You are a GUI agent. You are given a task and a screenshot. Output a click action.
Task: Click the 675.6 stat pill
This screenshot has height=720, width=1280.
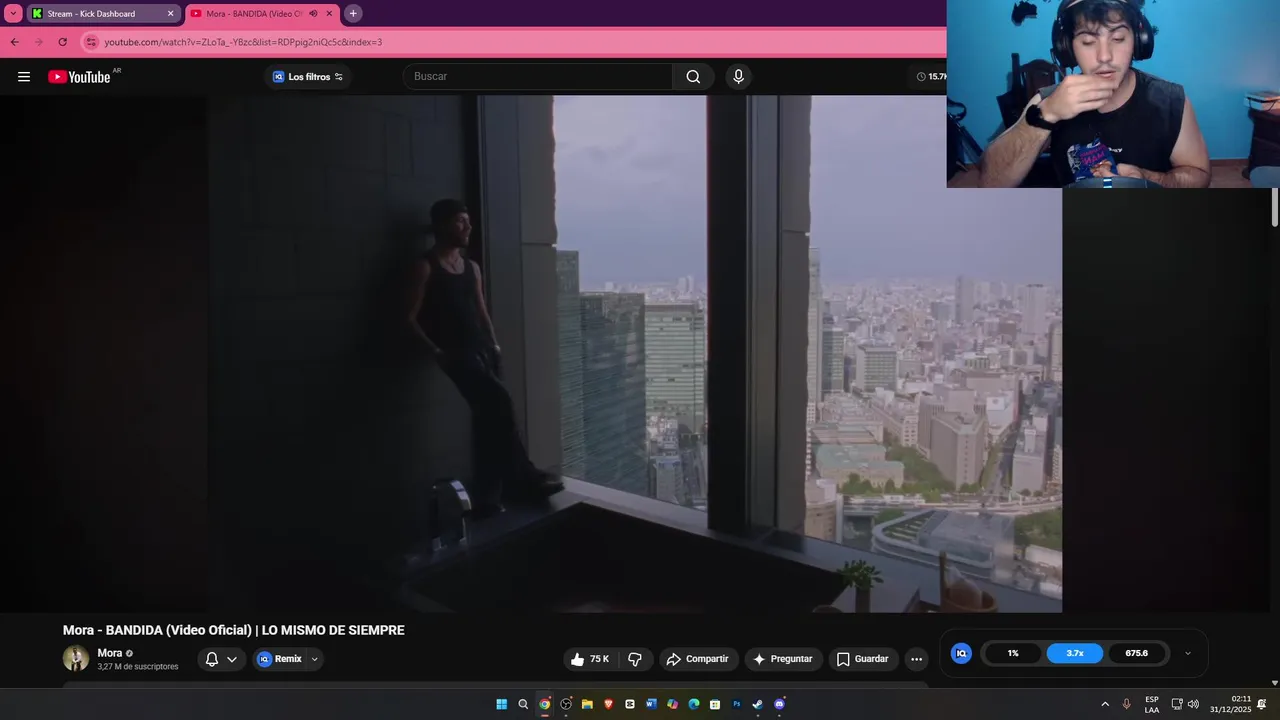click(1137, 653)
